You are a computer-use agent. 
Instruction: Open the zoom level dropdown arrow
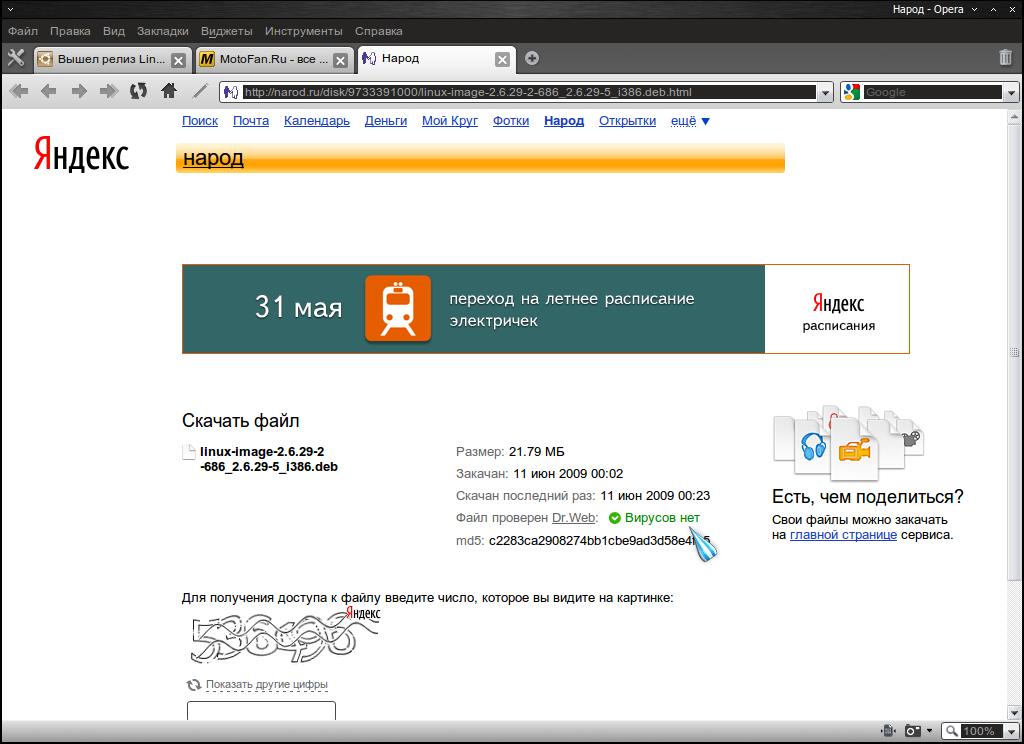pyautogui.click(x=1013, y=731)
